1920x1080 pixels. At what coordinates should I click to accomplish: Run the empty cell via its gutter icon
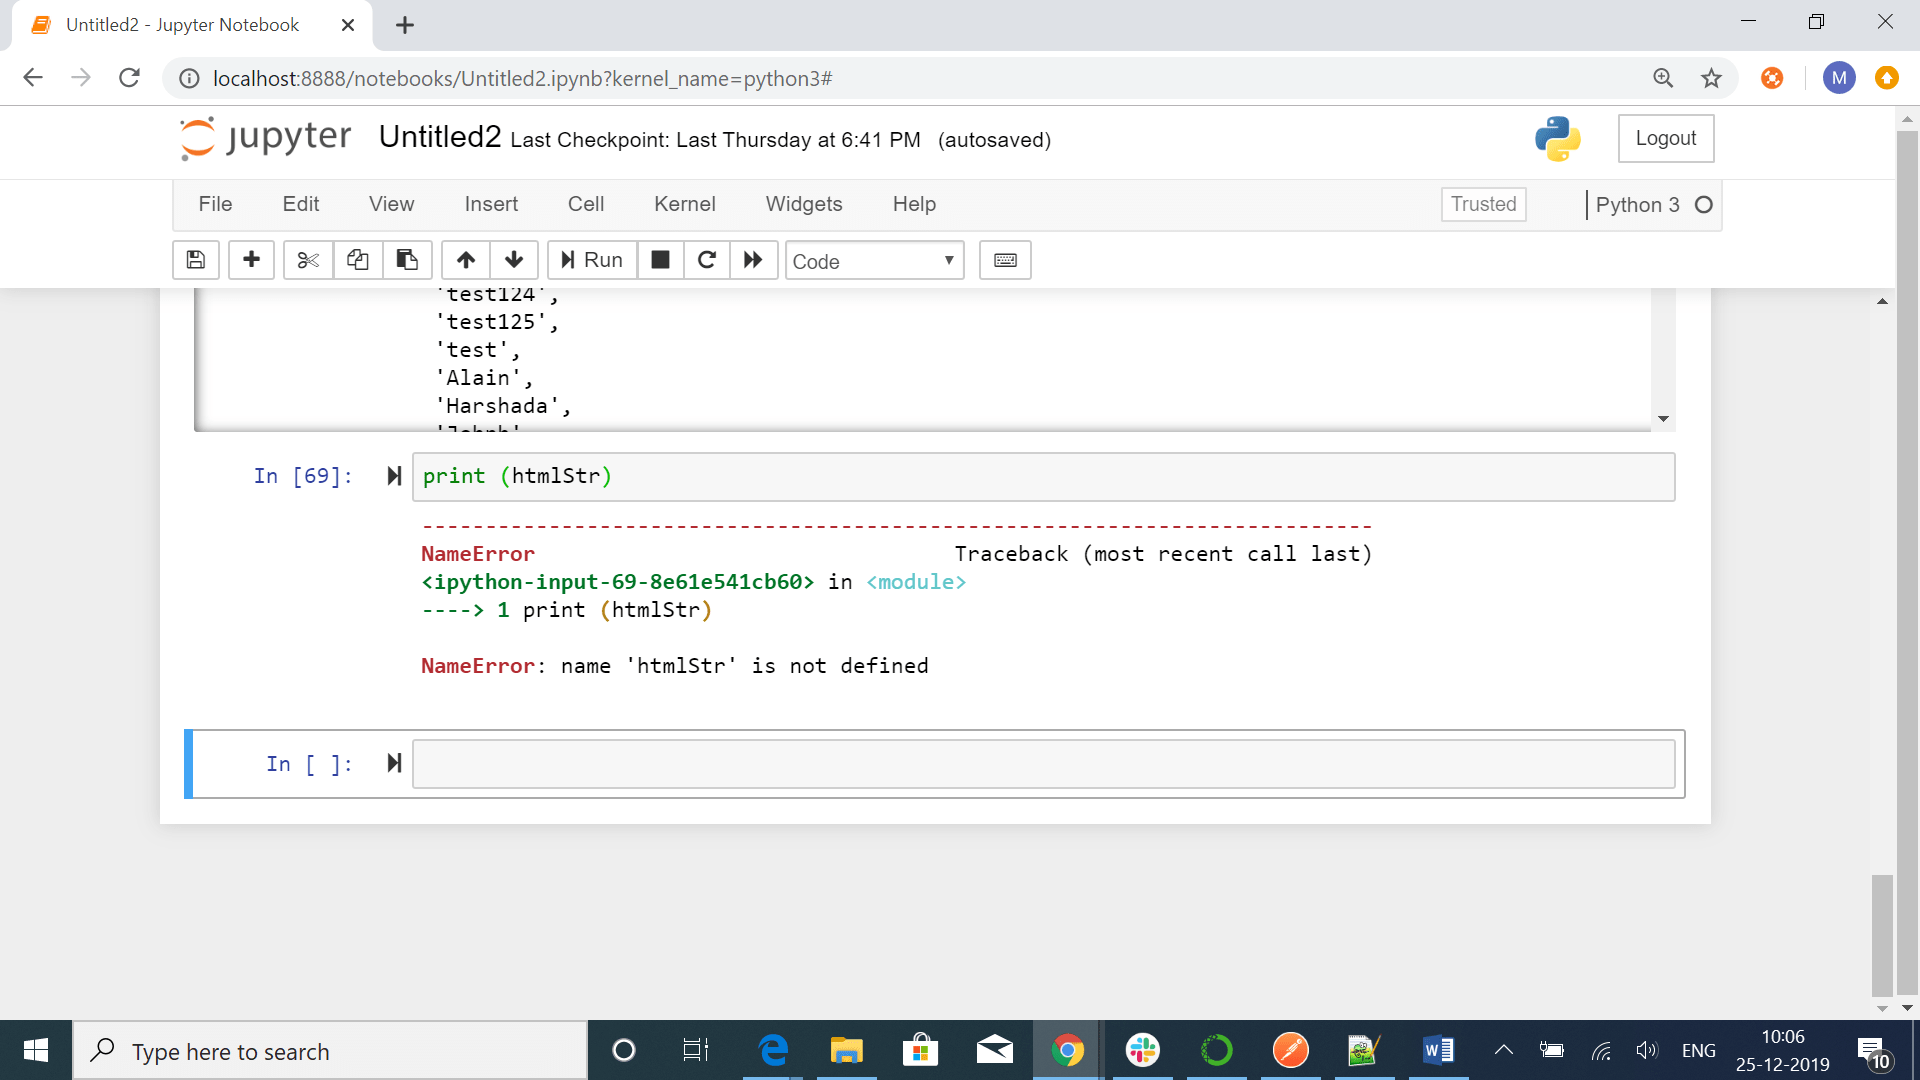pyautogui.click(x=394, y=764)
